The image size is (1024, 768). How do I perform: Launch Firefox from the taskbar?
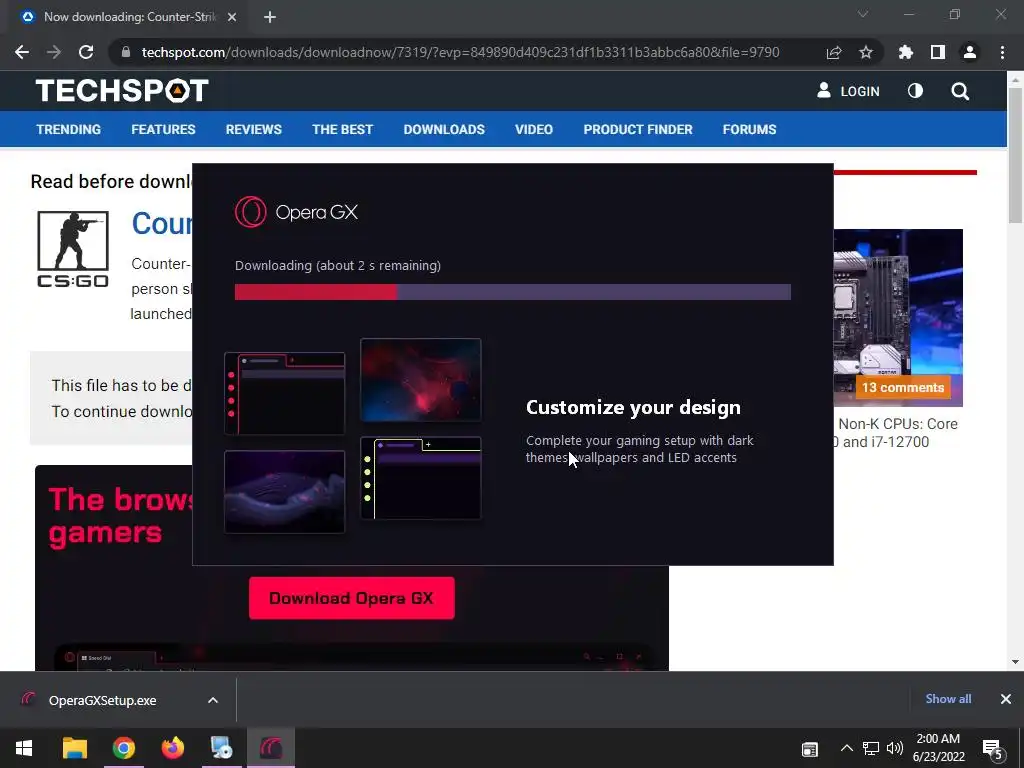click(172, 748)
